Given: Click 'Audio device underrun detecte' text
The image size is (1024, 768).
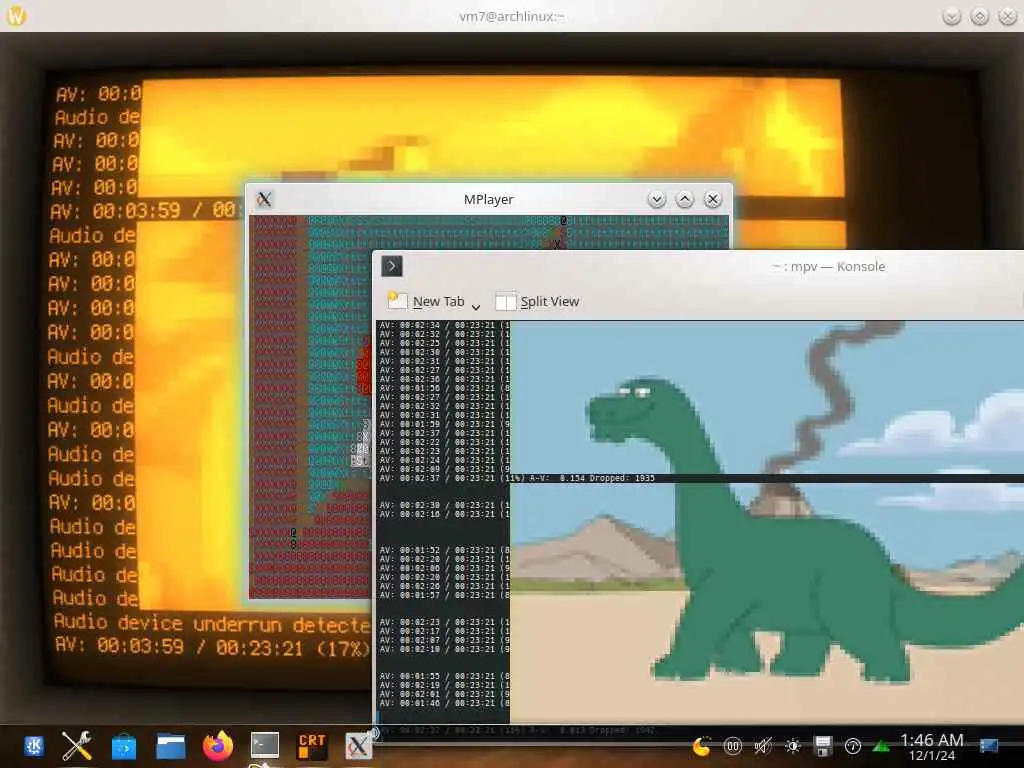Looking at the screenshot, I should point(212,624).
